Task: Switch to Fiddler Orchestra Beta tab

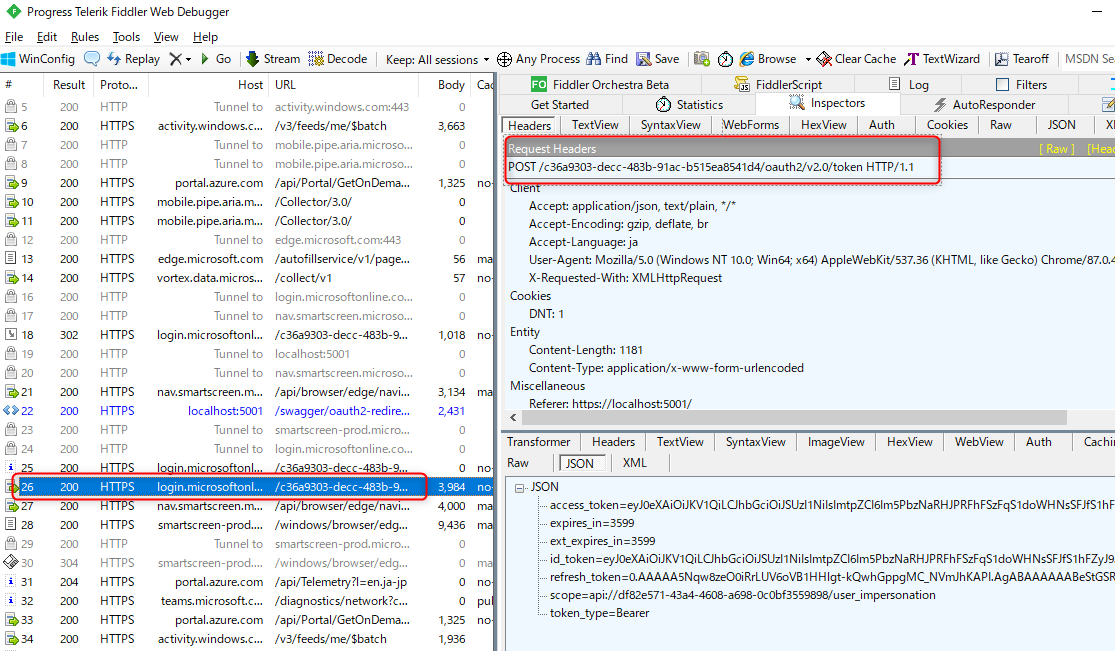Action: (x=600, y=85)
